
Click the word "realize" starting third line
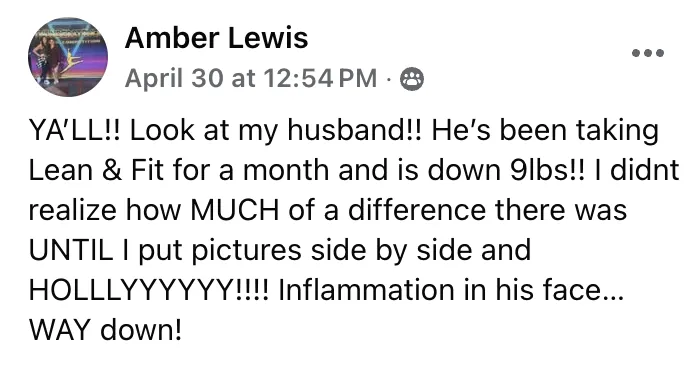click(73, 210)
